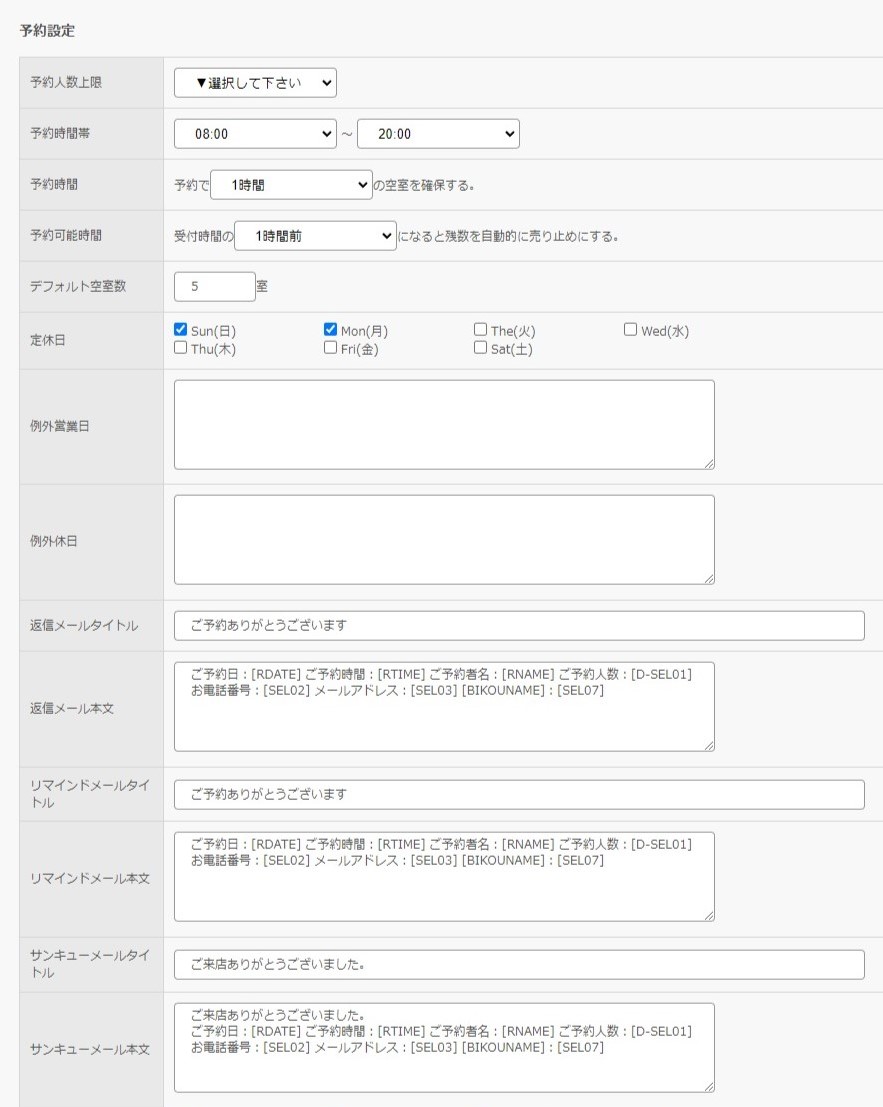The width and height of the screenshot is (883, 1107).
Task: Uncheck the Sun(日) holiday checkbox
Action: 181,329
